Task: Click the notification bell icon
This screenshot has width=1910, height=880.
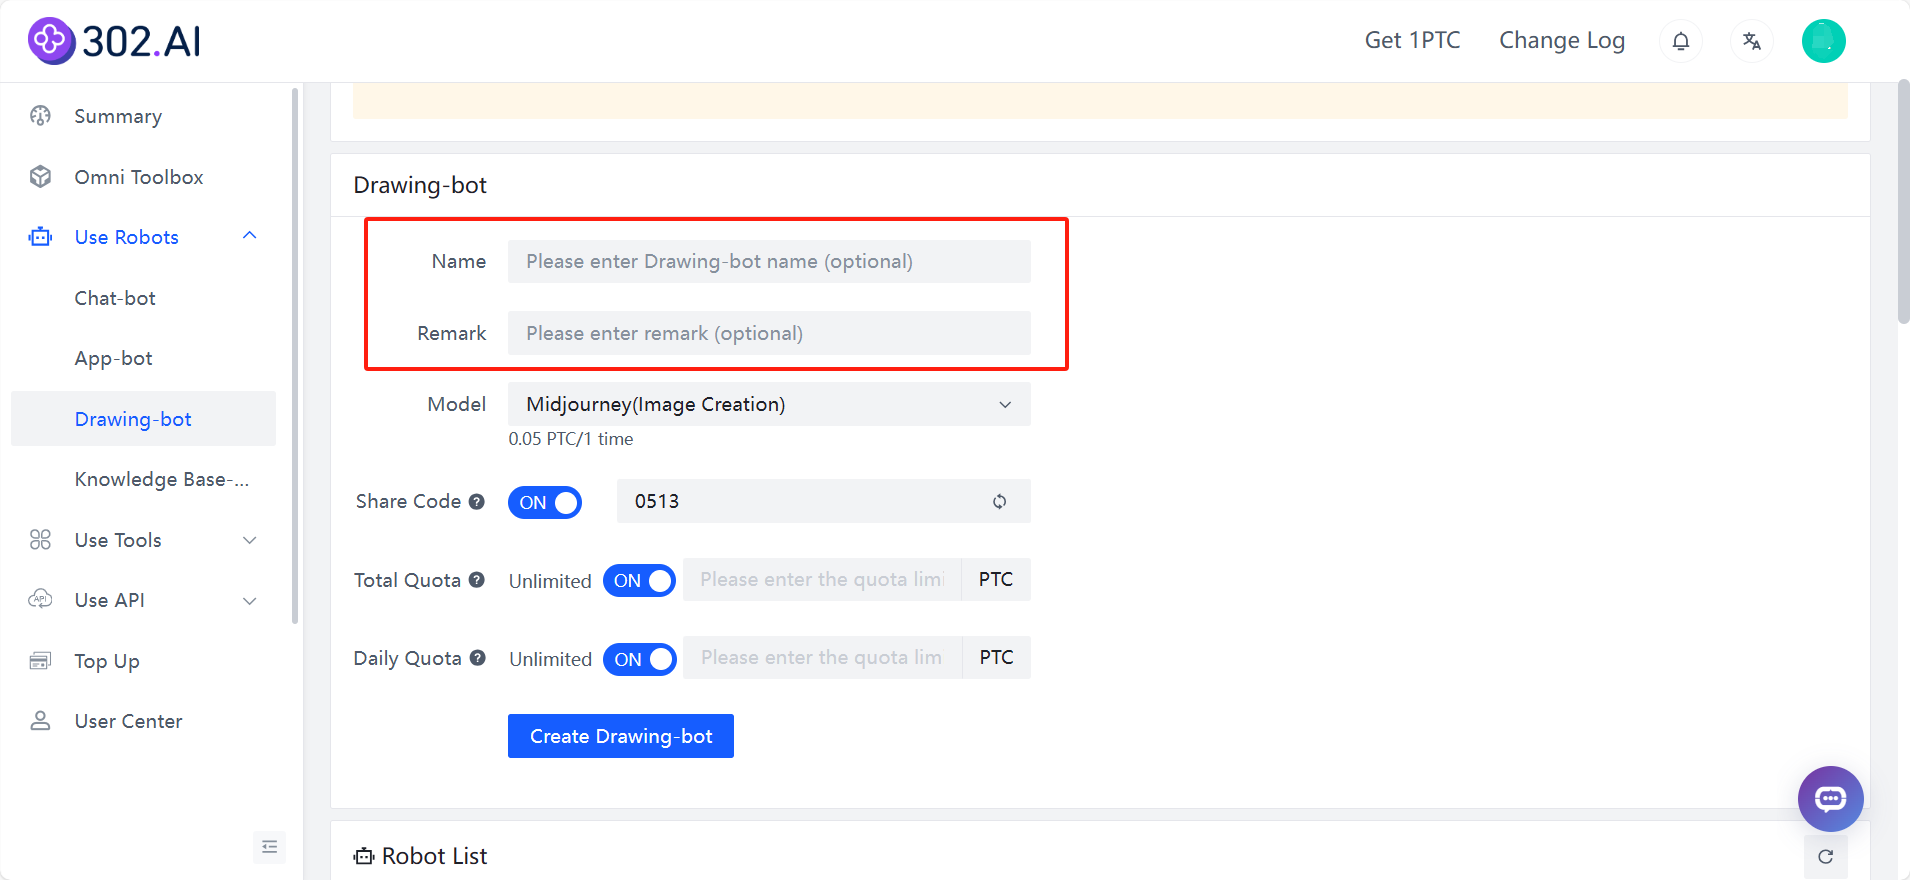Action: click(x=1681, y=41)
